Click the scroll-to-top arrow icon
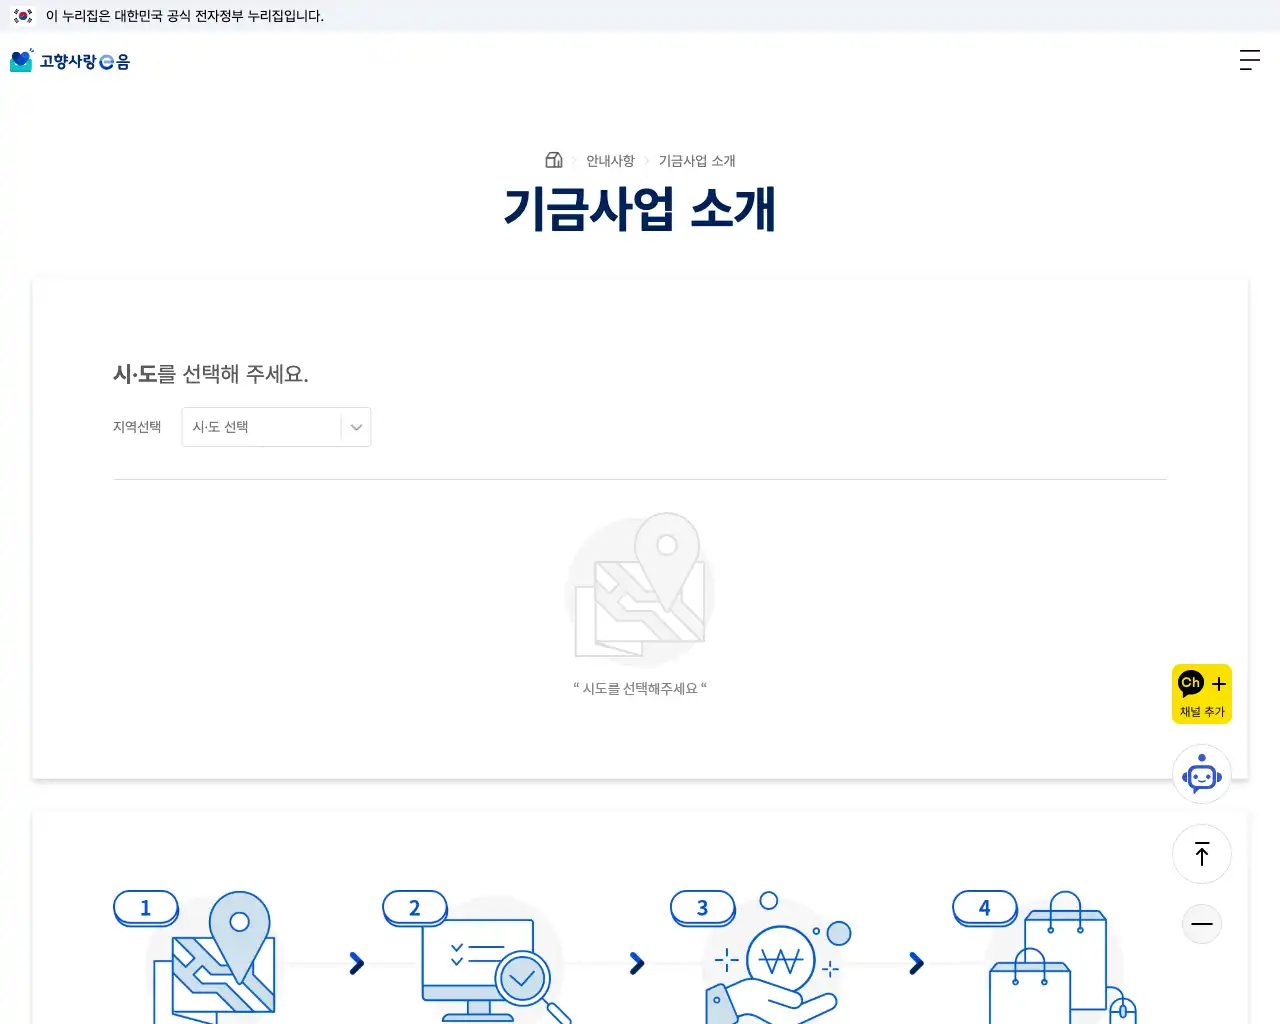The image size is (1280, 1024). coord(1201,854)
